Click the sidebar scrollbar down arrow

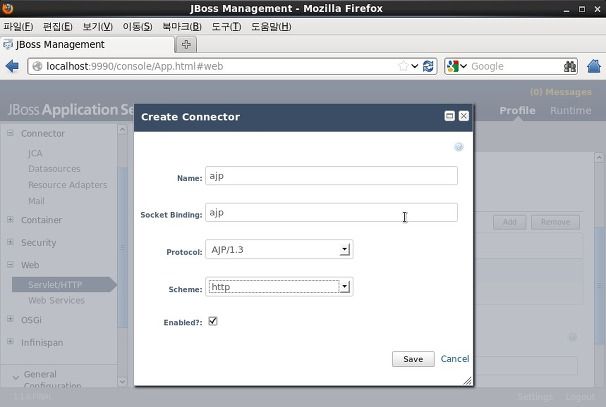[x=123, y=381]
